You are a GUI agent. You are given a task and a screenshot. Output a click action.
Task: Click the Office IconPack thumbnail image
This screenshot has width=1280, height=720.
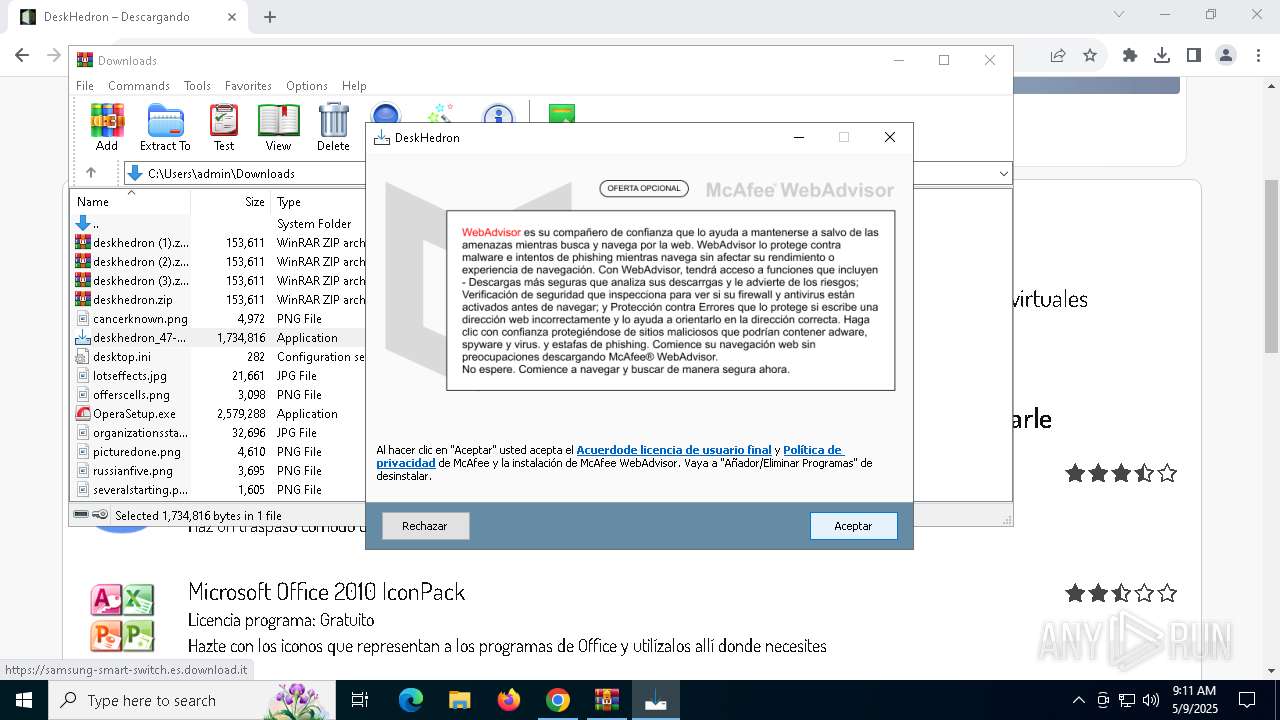(122, 618)
